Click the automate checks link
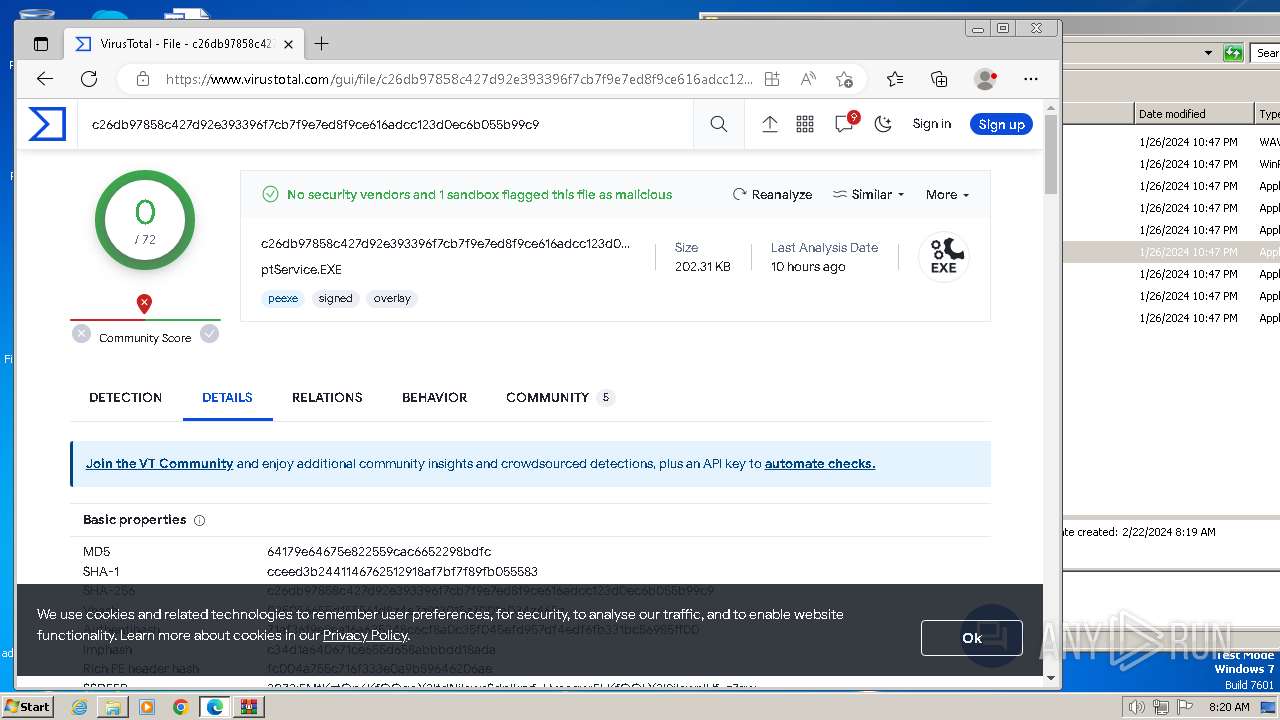This screenshot has width=1280, height=720. click(820, 464)
